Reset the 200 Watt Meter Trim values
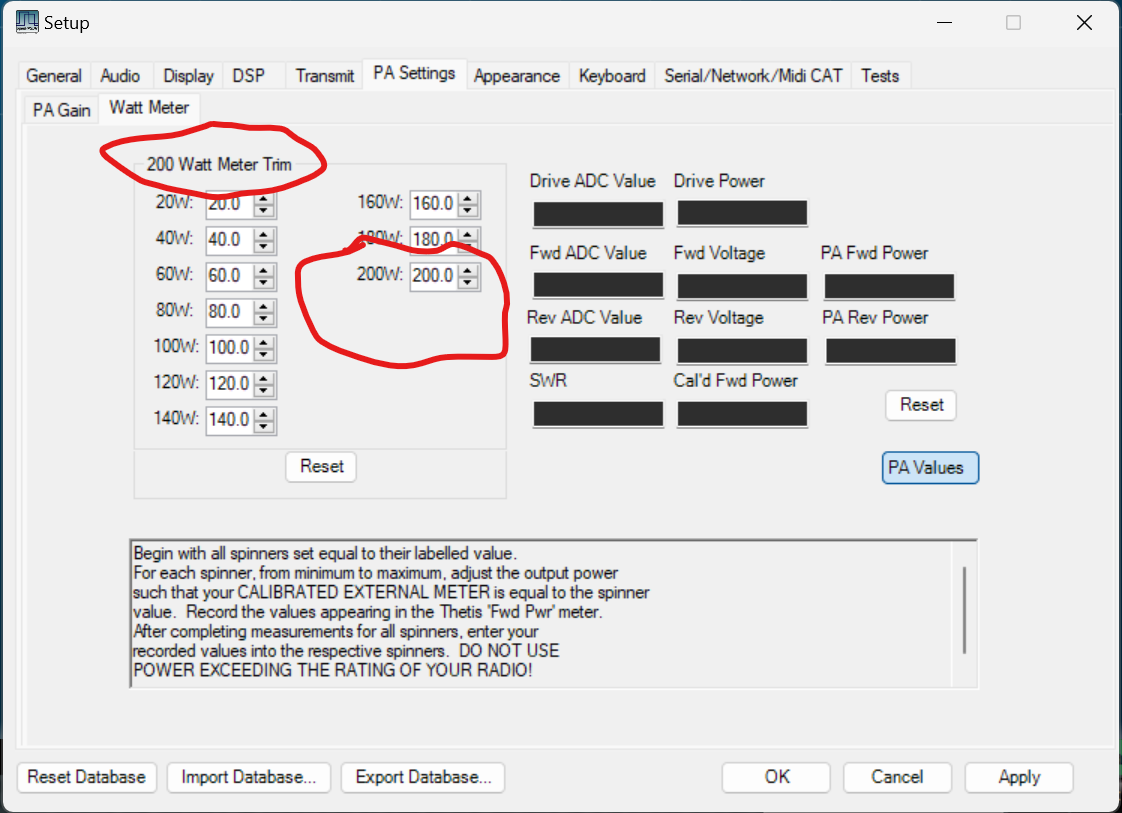The height and width of the screenshot is (813, 1122). click(x=320, y=466)
